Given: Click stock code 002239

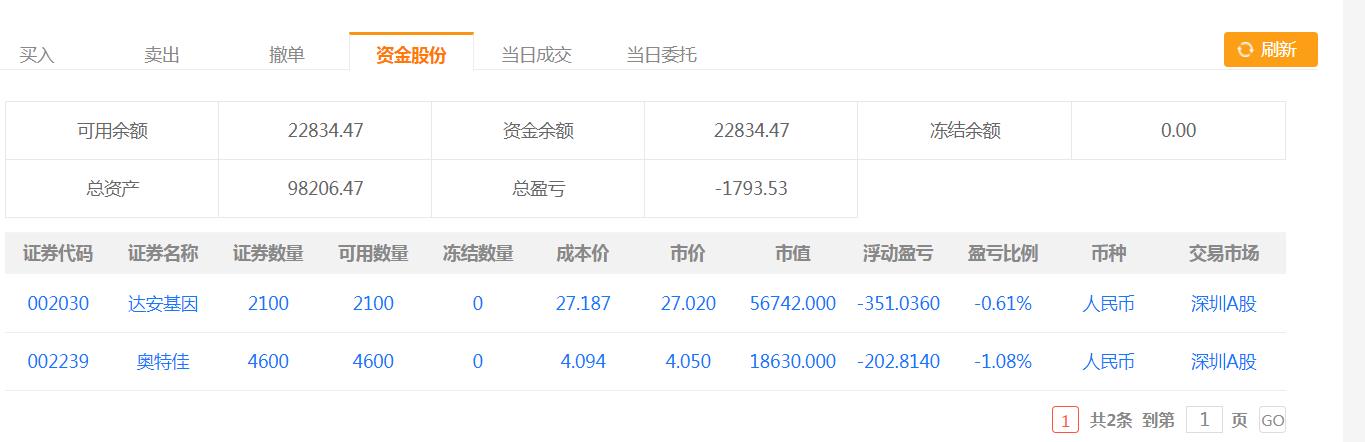Looking at the screenshot, I should point(58,361).
